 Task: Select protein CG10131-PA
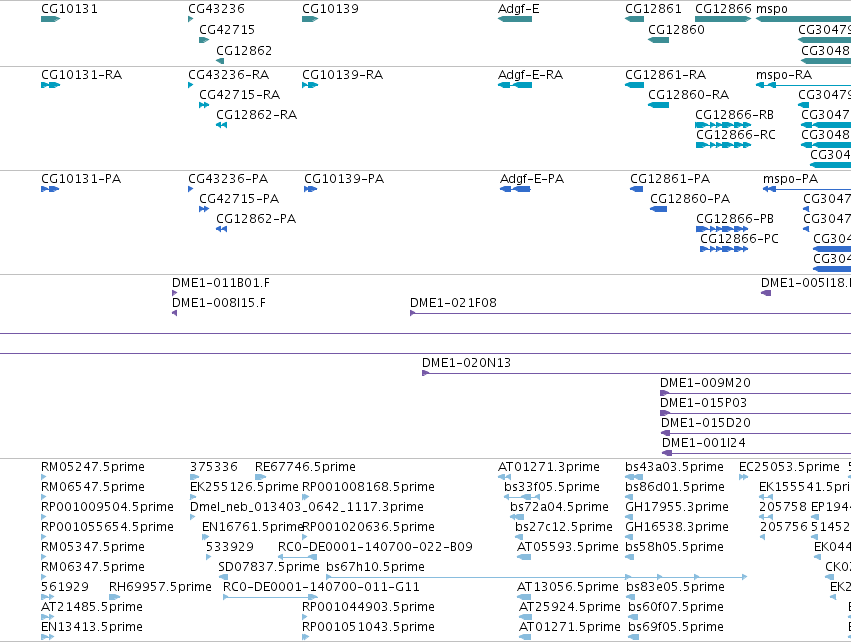[x=81, y=179]
